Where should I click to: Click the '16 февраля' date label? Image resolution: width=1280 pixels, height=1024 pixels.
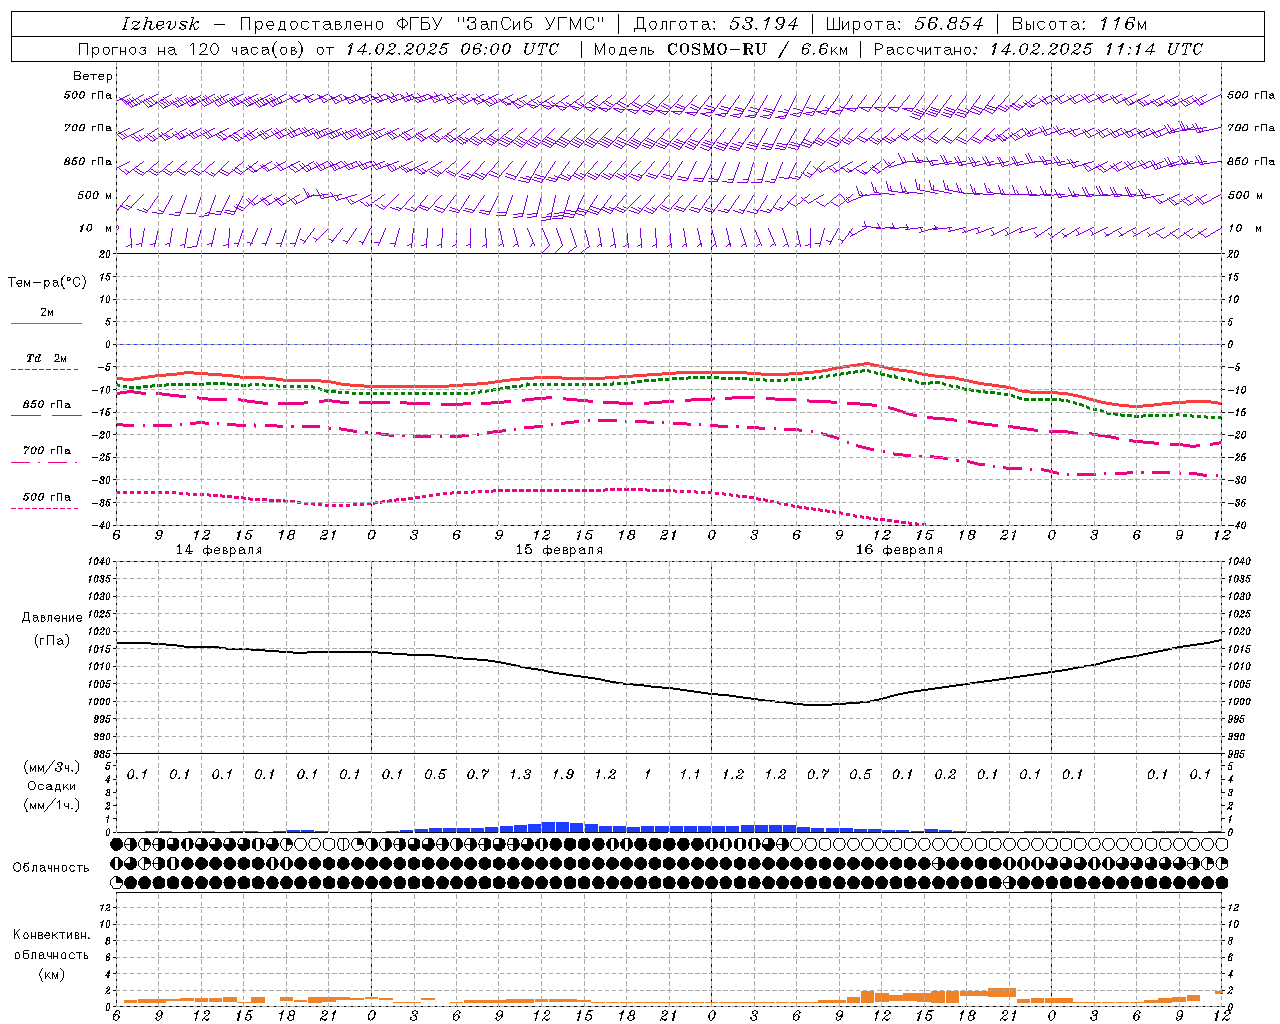point(899,549)
